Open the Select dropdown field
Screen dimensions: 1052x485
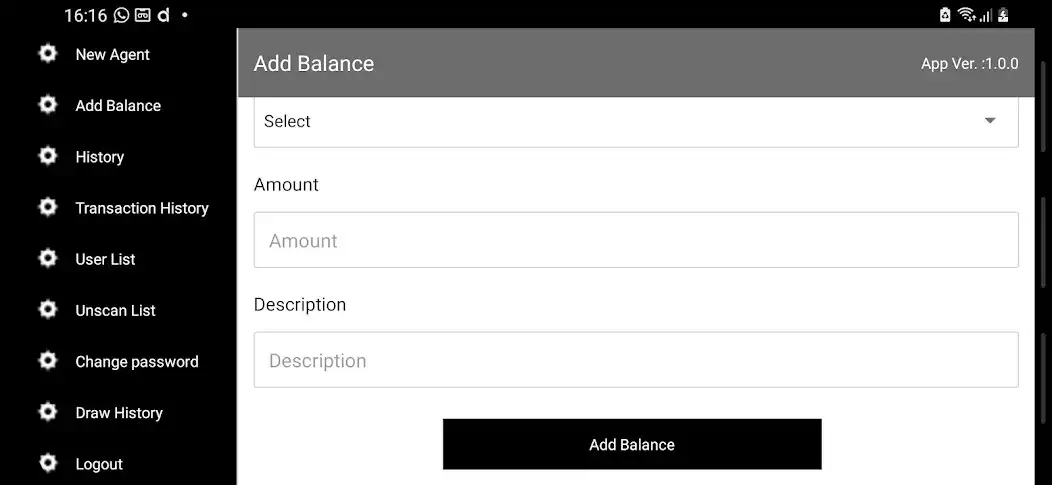click(x=636, y=121)
